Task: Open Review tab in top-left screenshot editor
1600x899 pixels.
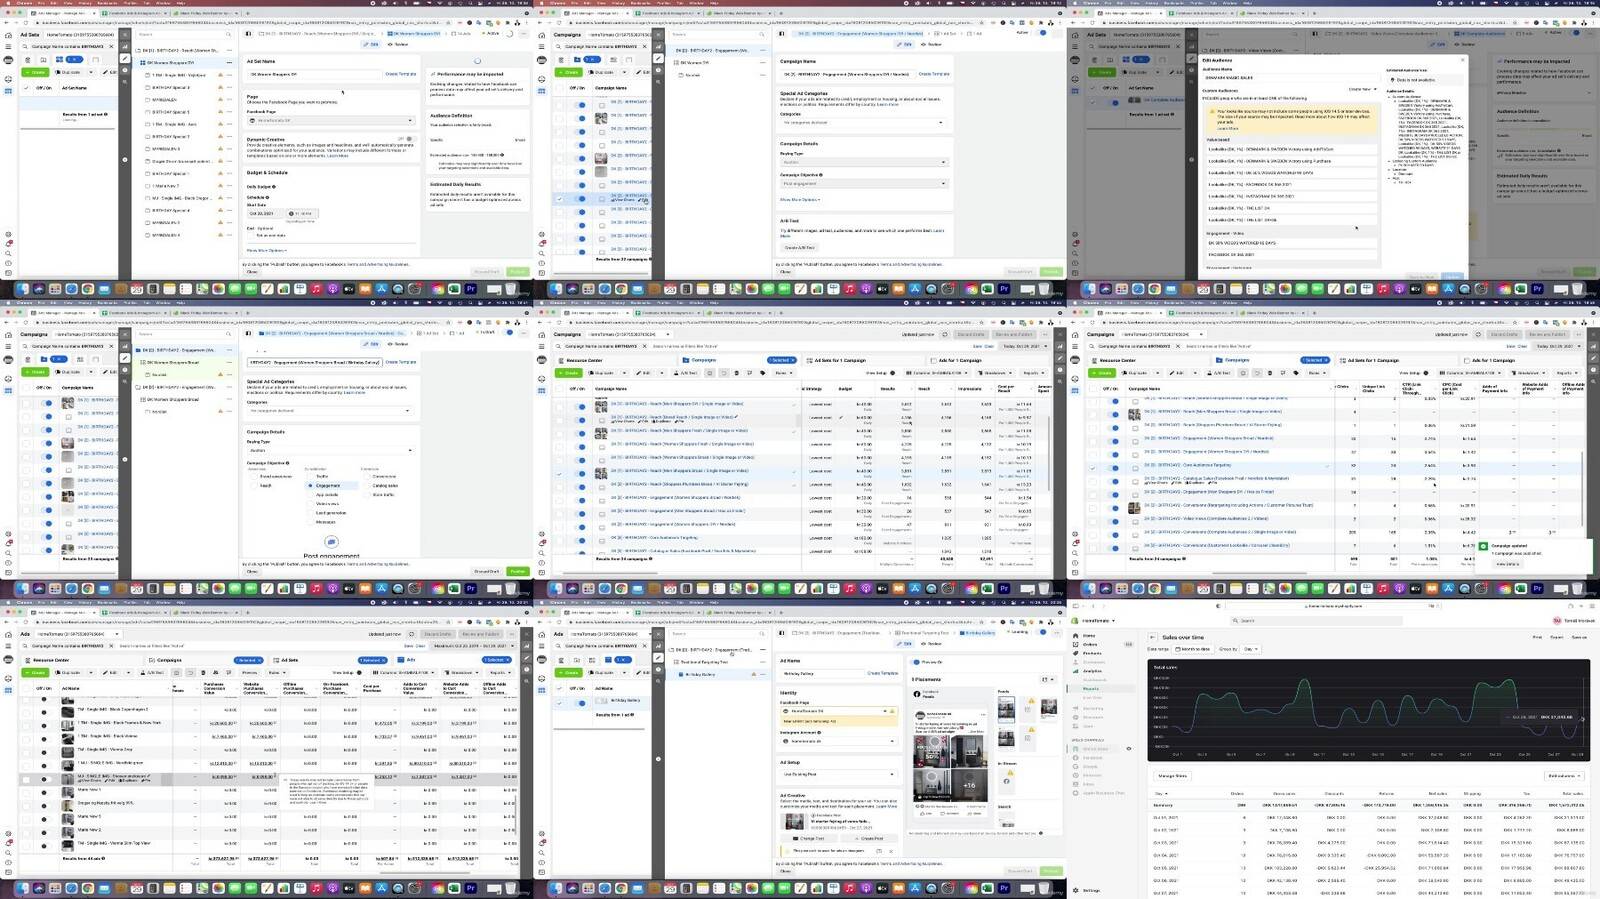Action: click(x=399, y=45)
